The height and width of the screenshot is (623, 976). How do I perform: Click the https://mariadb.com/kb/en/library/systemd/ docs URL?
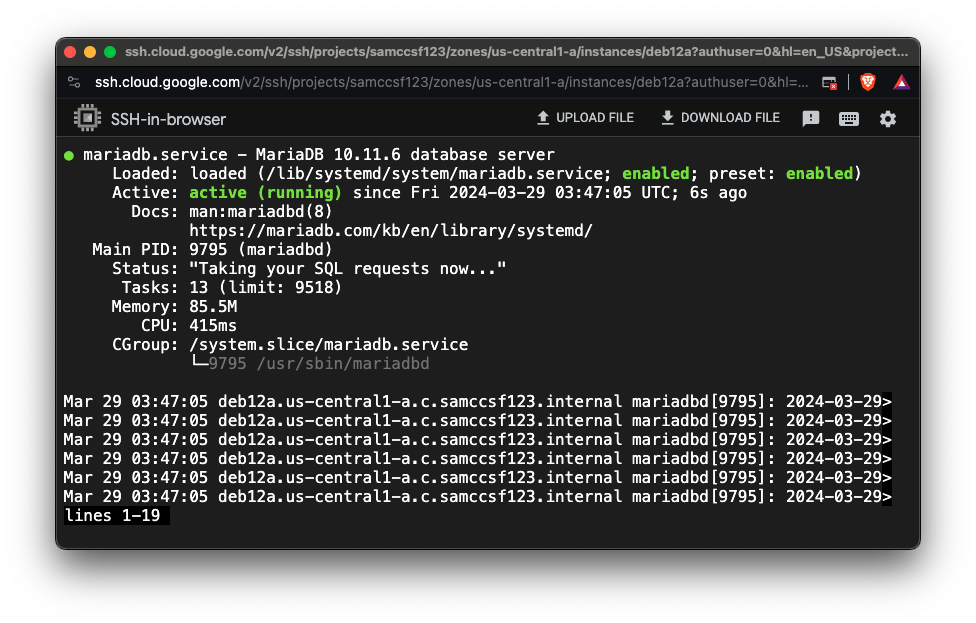[x=391, y=230]
